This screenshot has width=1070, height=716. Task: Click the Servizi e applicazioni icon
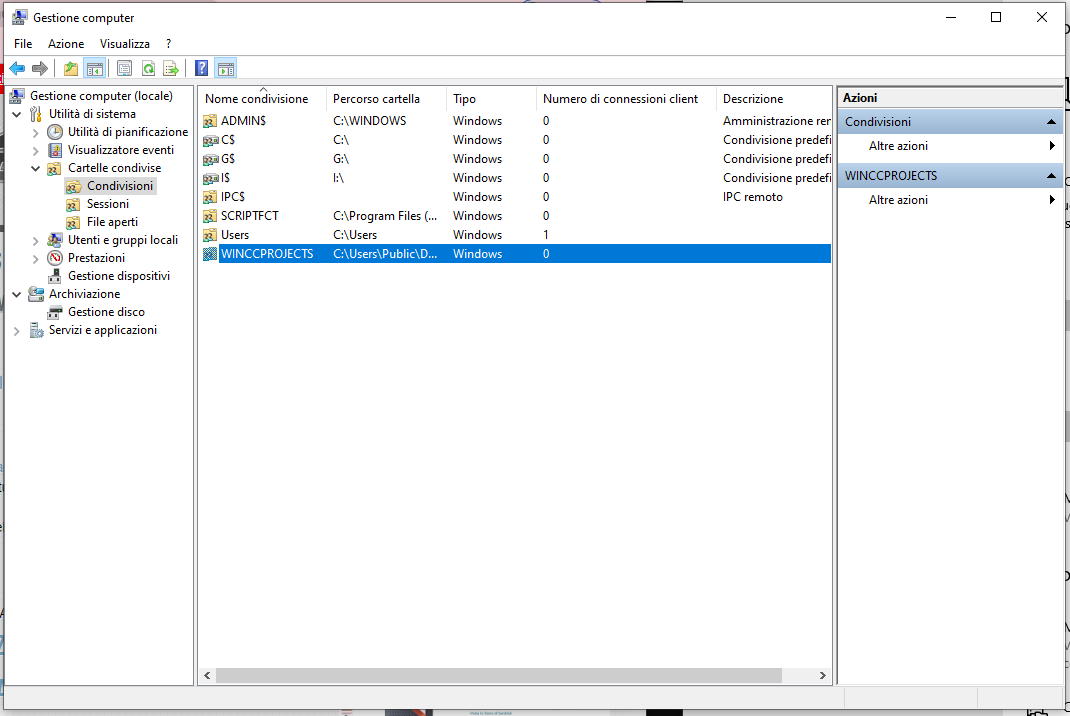36,330
